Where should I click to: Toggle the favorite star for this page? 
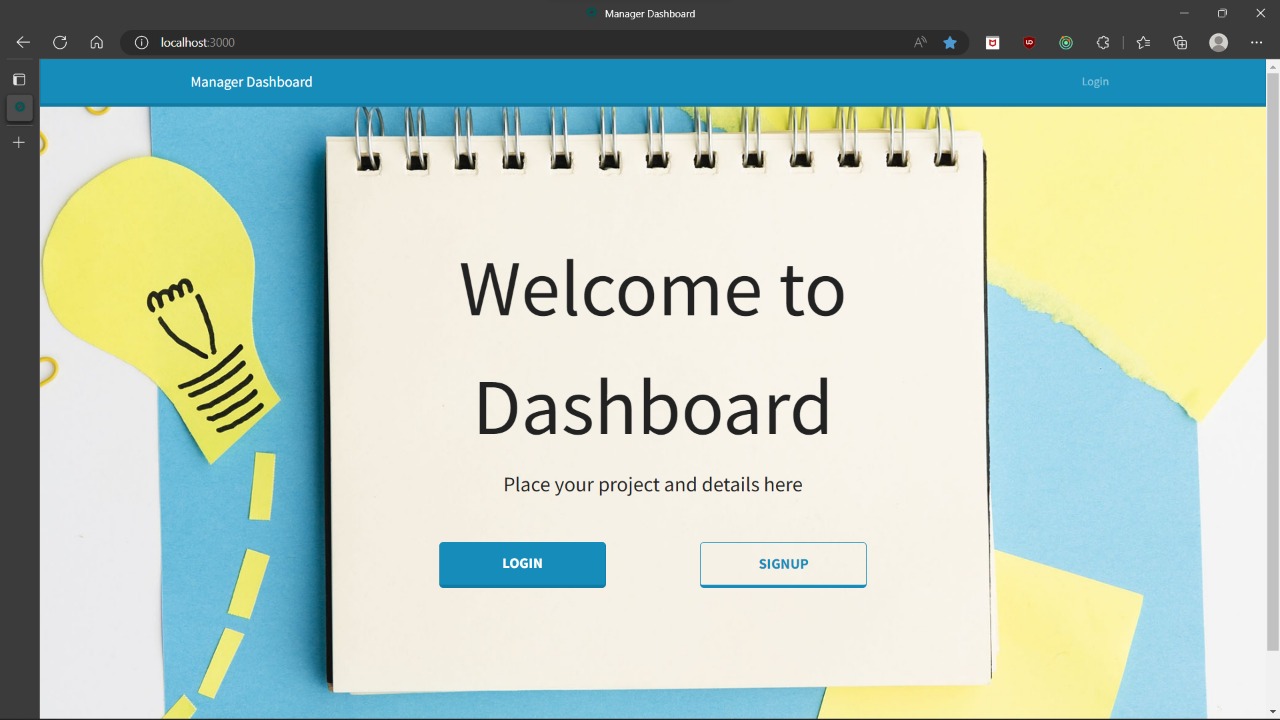[950, 42]
